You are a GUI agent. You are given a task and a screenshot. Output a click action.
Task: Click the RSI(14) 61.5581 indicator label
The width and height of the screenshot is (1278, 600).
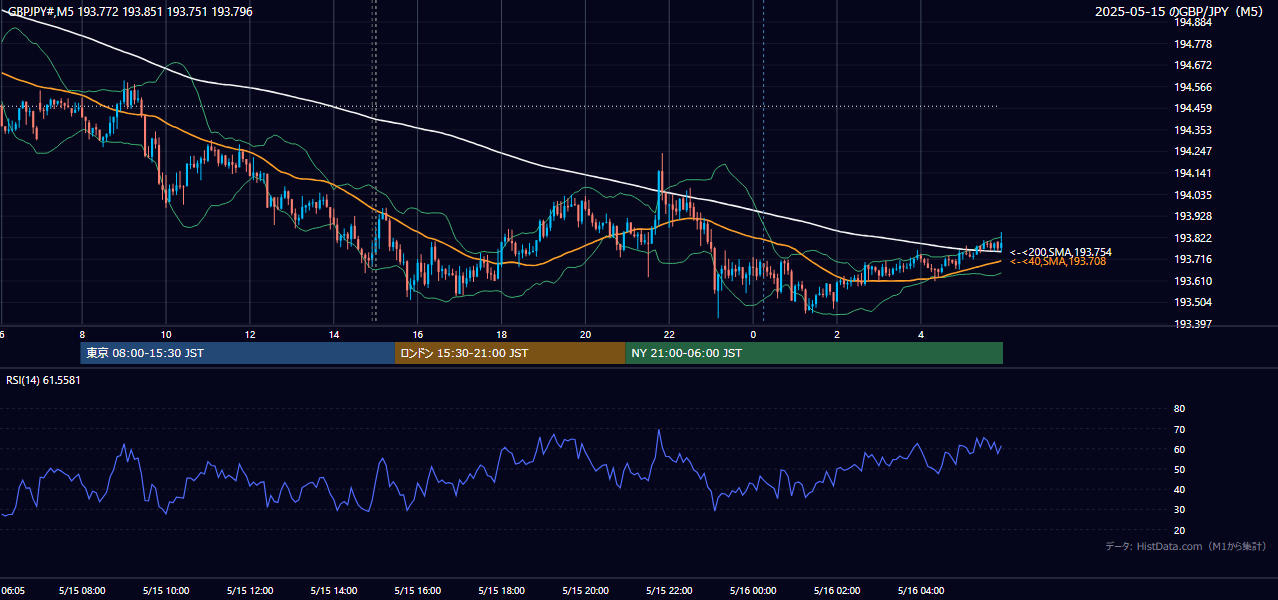coord(44,380)
